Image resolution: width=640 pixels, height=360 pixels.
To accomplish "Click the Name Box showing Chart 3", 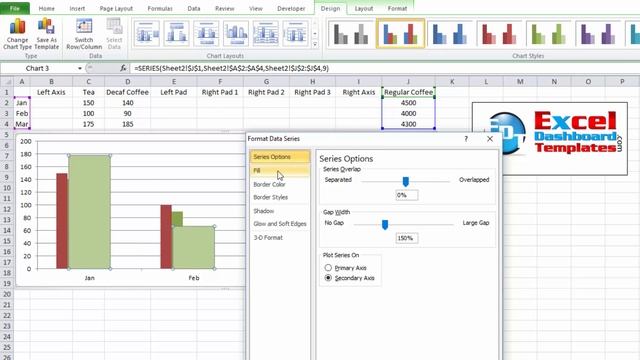I will coord(38,68).
